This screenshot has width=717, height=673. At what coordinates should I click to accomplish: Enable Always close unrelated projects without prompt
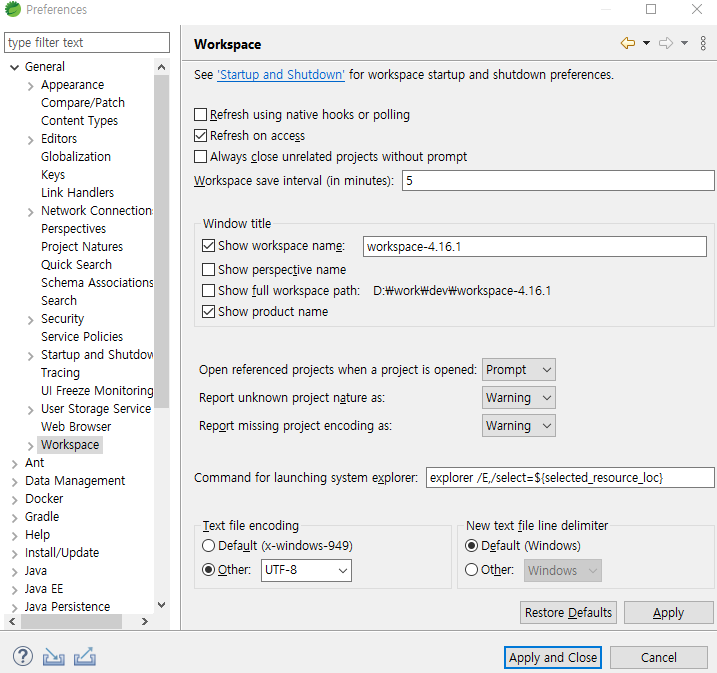200,156
